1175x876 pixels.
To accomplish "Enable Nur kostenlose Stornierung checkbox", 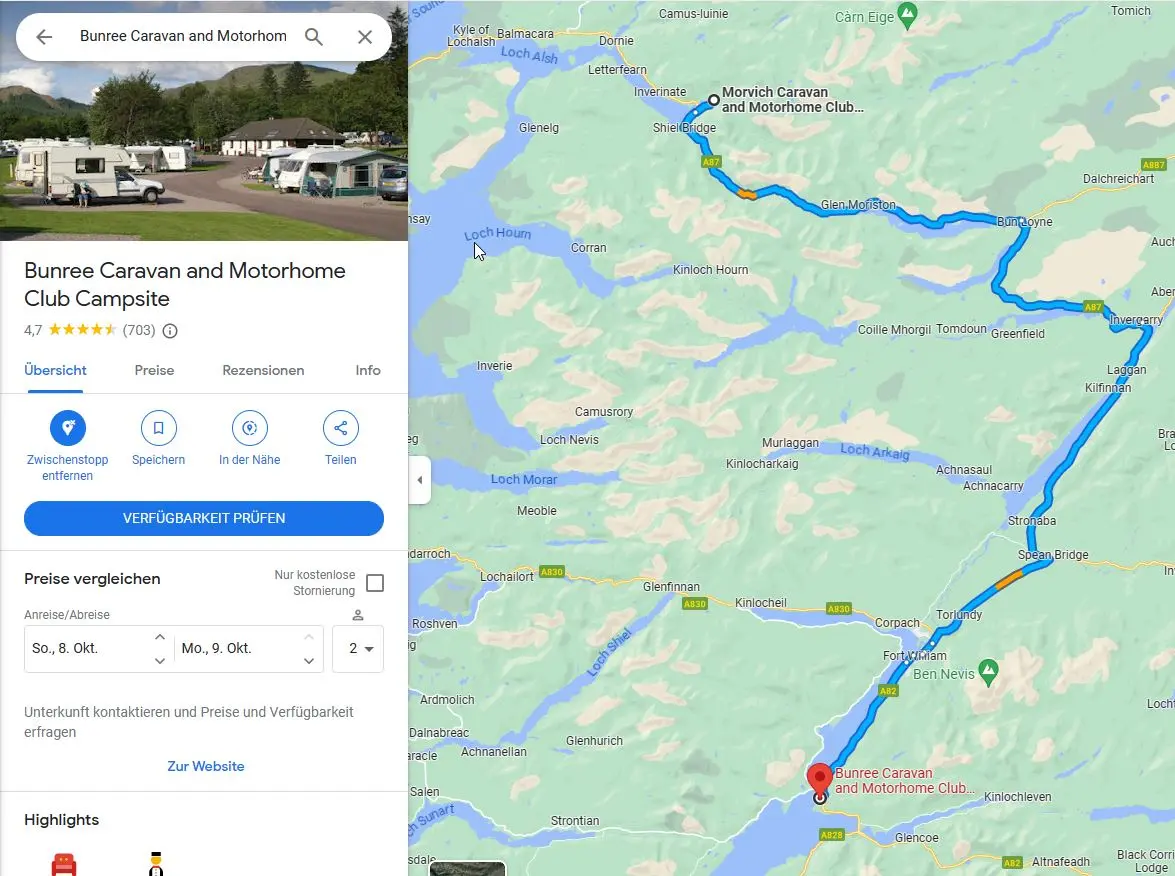I will point(375,583).
